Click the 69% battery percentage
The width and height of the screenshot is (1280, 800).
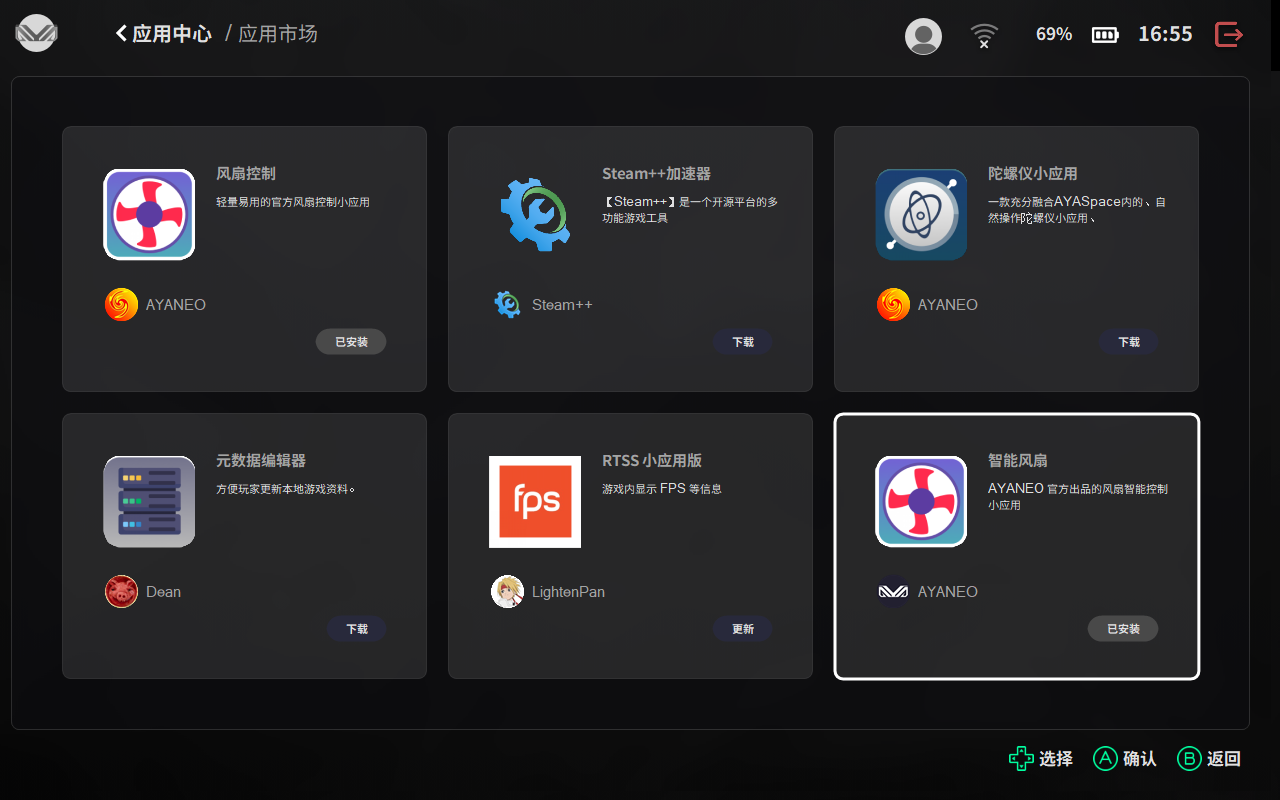[x=1054, y=34]
